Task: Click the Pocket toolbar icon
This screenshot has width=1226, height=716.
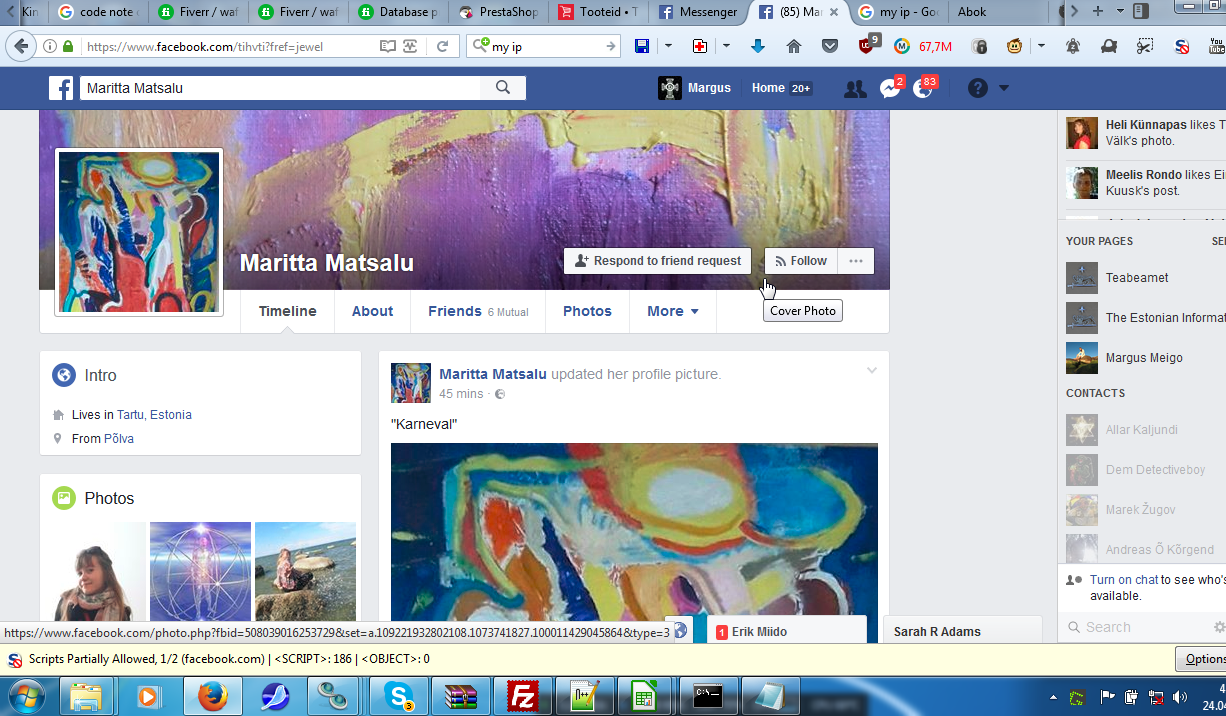Action: coord(830,46)
